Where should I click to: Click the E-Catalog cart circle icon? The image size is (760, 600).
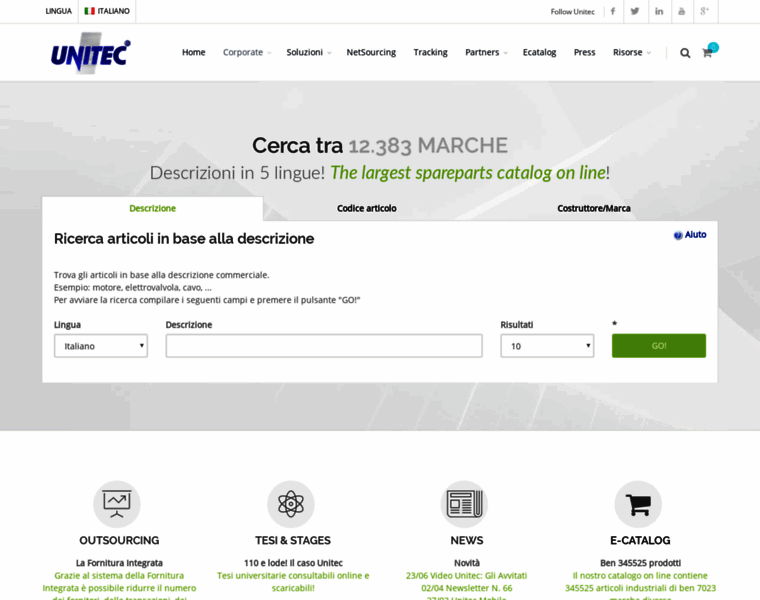click(x=638, y=504)
